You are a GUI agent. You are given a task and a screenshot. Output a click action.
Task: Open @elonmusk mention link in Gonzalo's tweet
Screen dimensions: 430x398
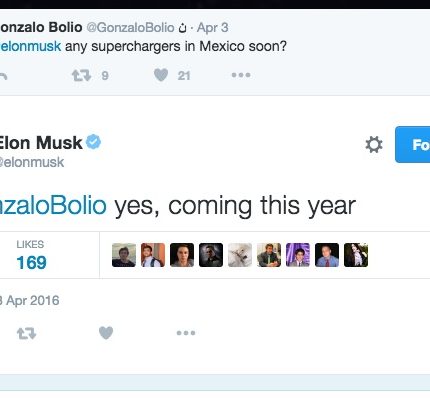(x=30, y=46)
